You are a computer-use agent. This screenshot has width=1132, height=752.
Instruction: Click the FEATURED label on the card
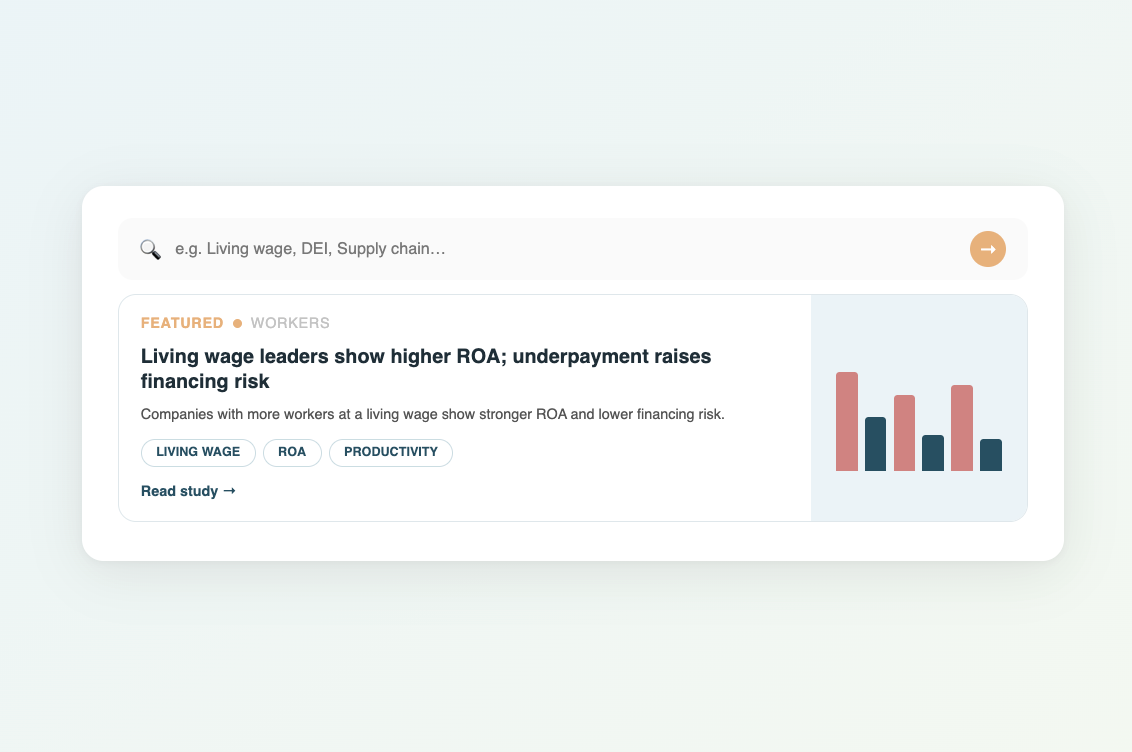coord(182,323)
